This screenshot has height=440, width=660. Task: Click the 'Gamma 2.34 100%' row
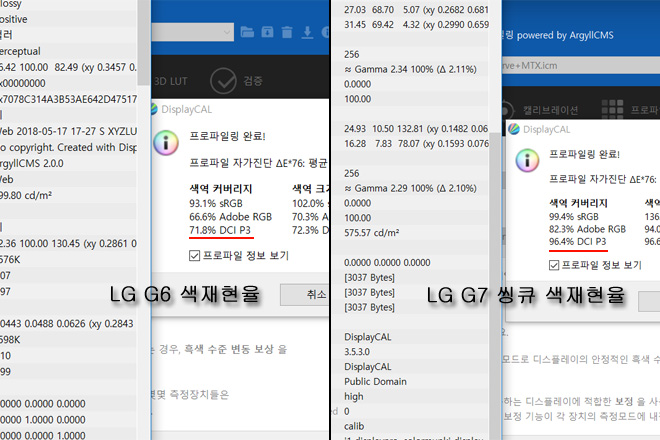pos(410,69)
